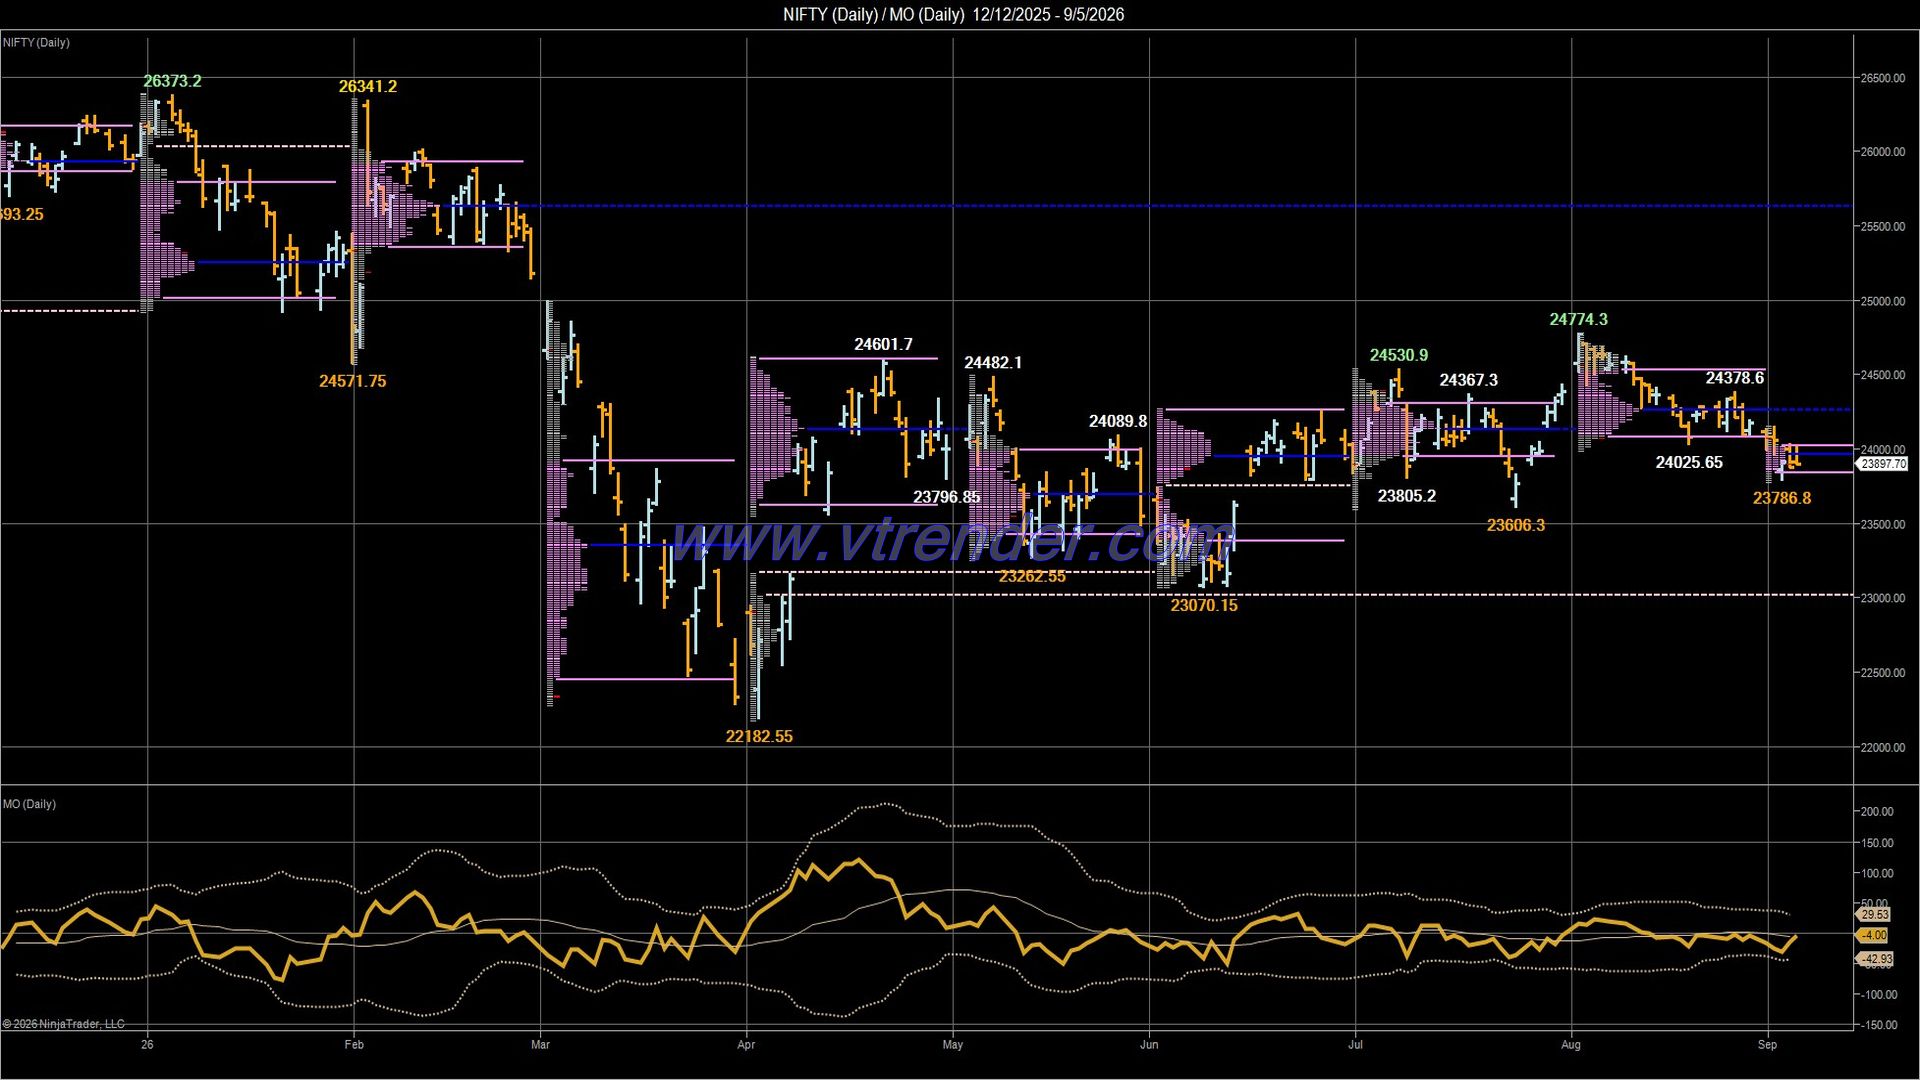Click the 26341.2 swing high label
Image resolution: width=1920 pixels, height=1080 pixels.
367,86
